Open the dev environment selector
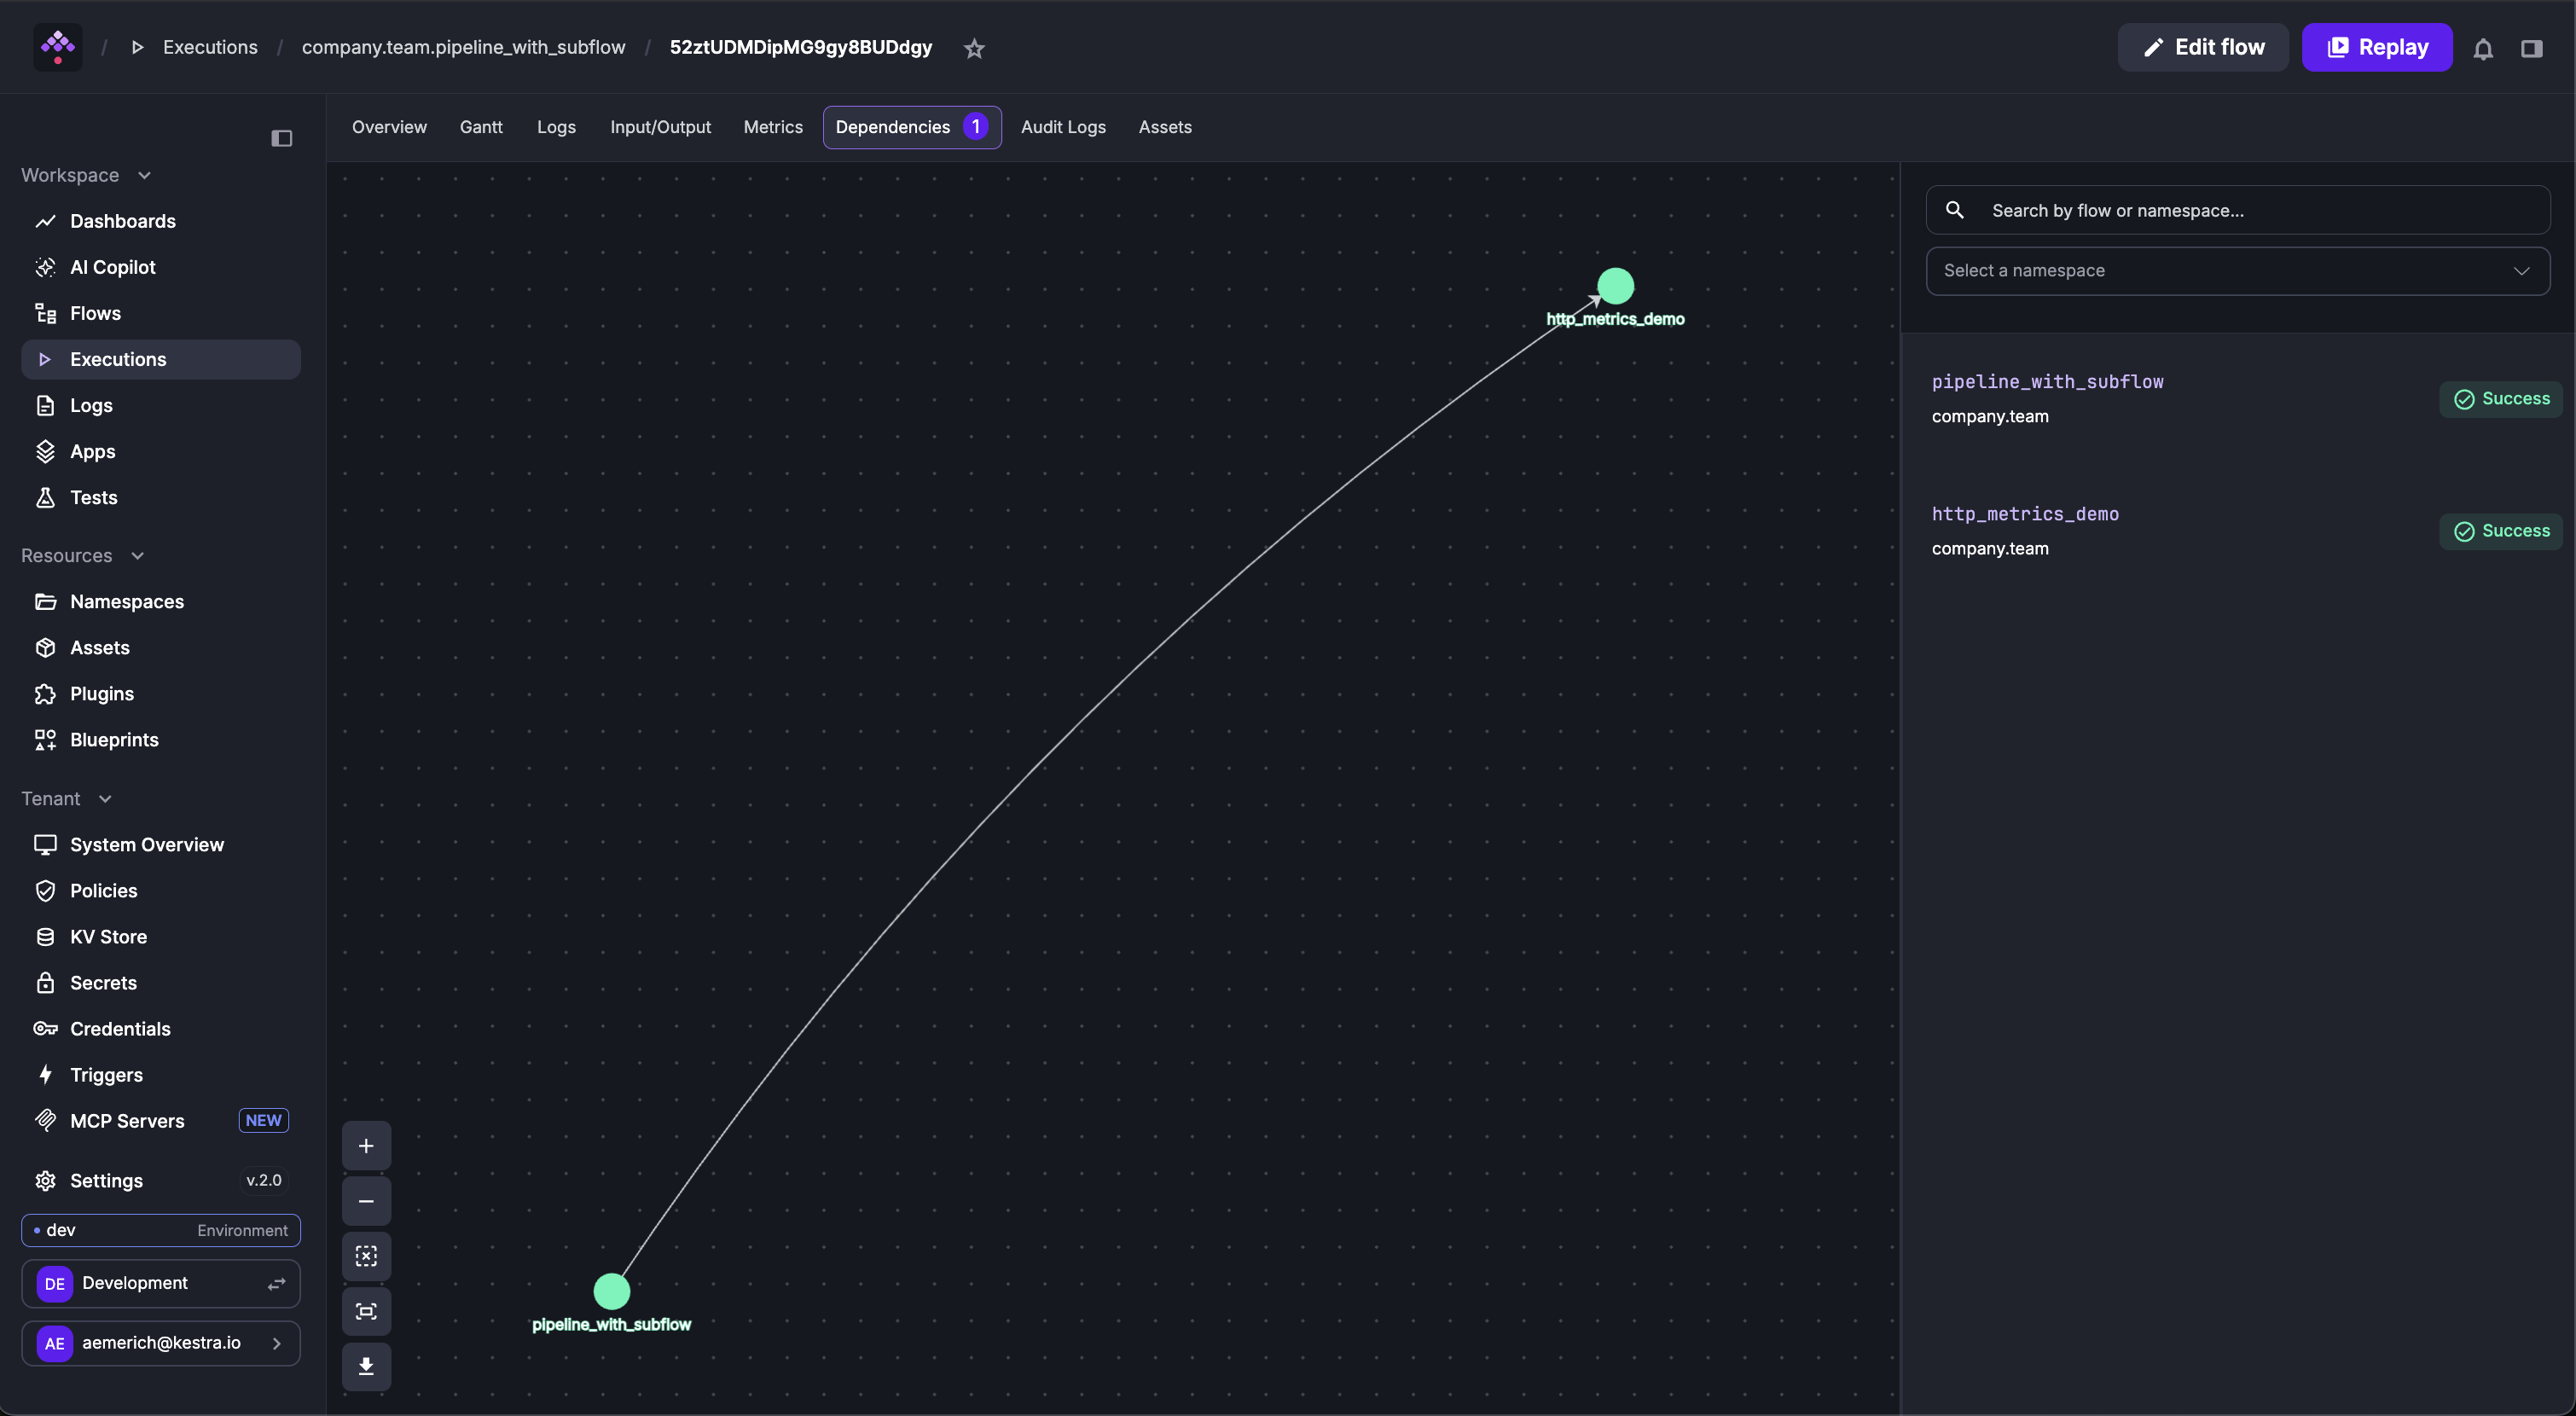 160,1230
